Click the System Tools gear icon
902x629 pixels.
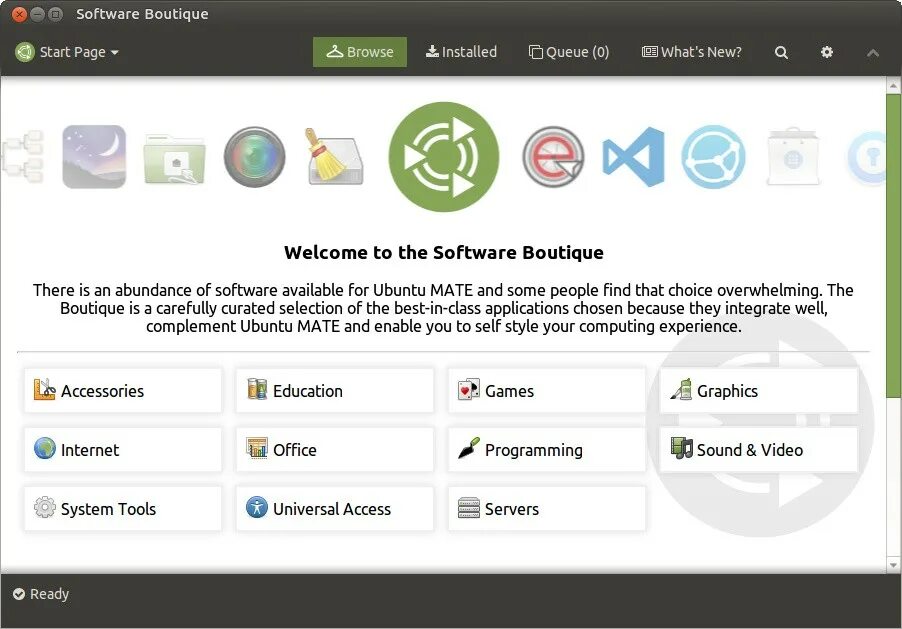coord(44,508)
